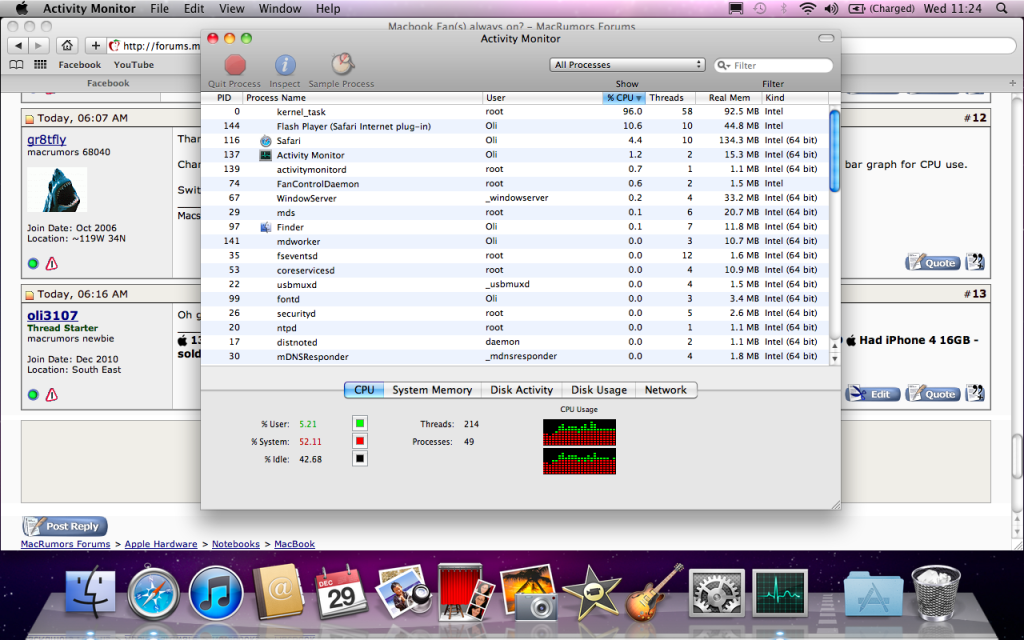Click the Filter search field
Image resolution: width=1024 pixels, height=640 pixels.
tap(774, 65)
